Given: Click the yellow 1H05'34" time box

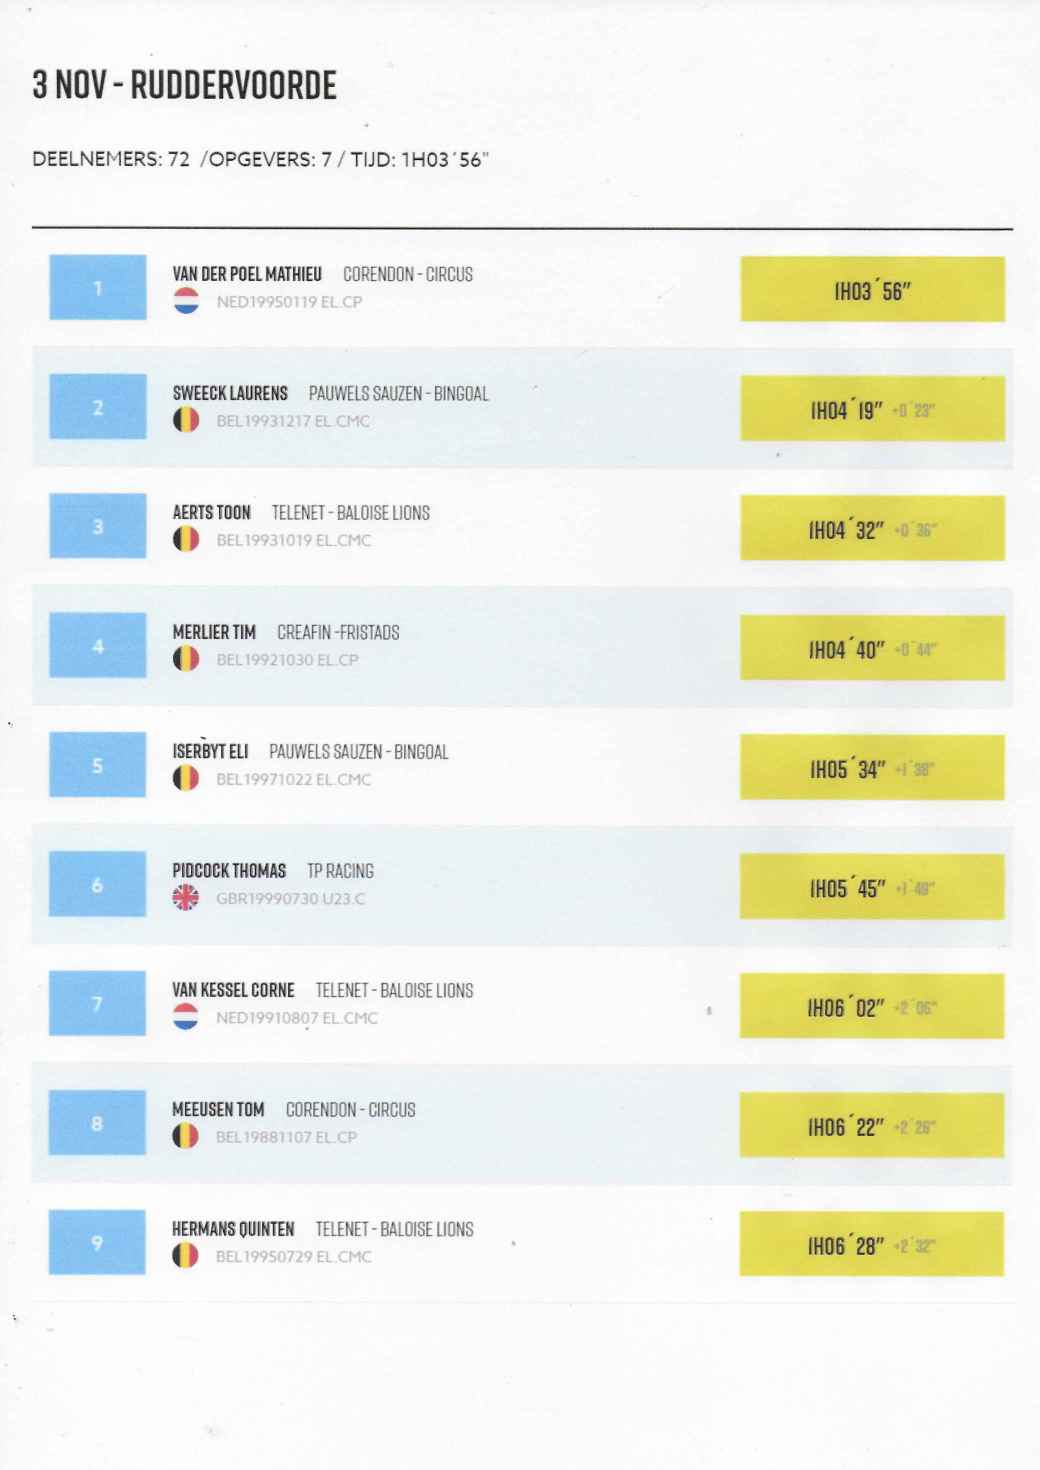Looking at the screenshot, I should click(872, 768).
